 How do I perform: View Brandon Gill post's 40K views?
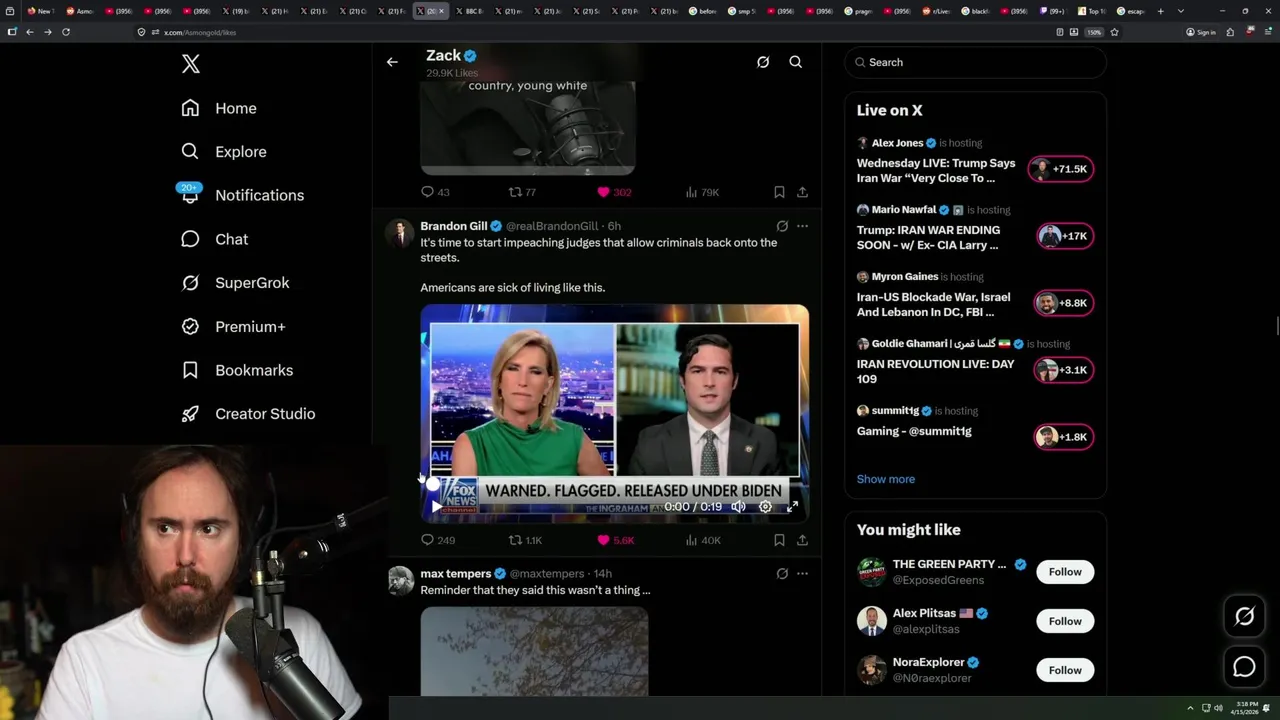click(702, 540)
